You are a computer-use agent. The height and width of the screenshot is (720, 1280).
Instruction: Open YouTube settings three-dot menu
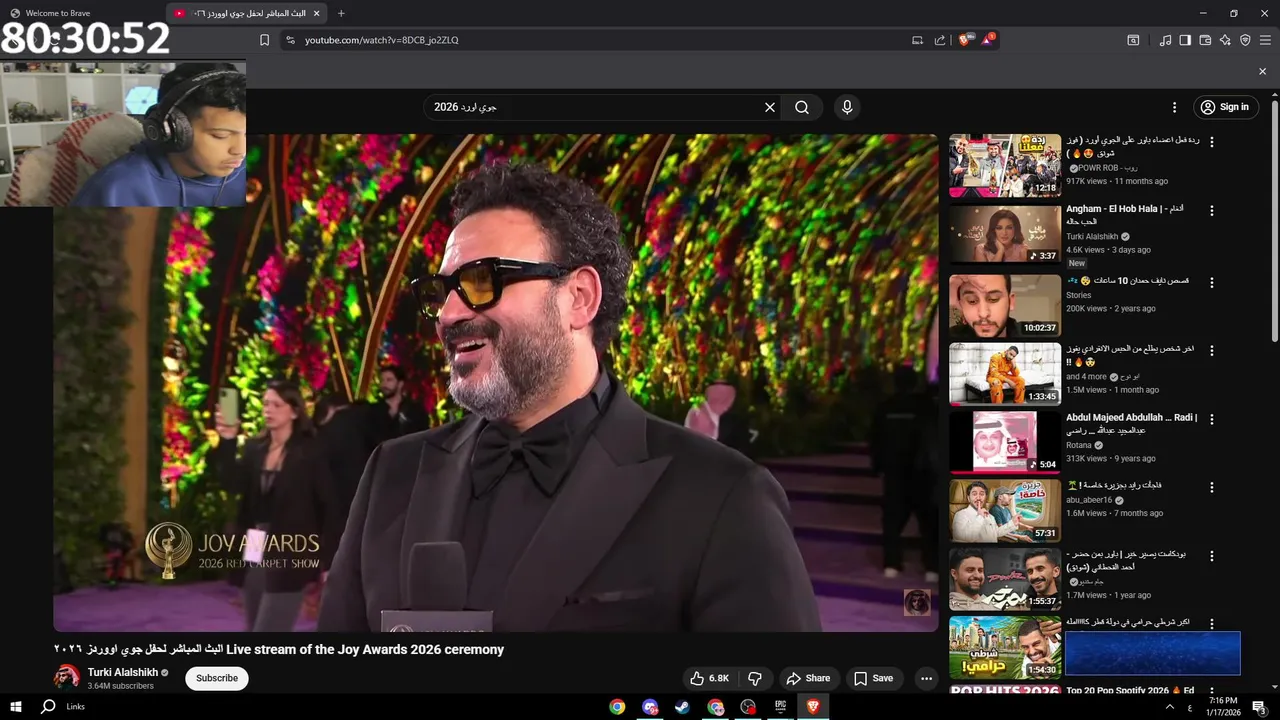click(x=1175, y=107)
